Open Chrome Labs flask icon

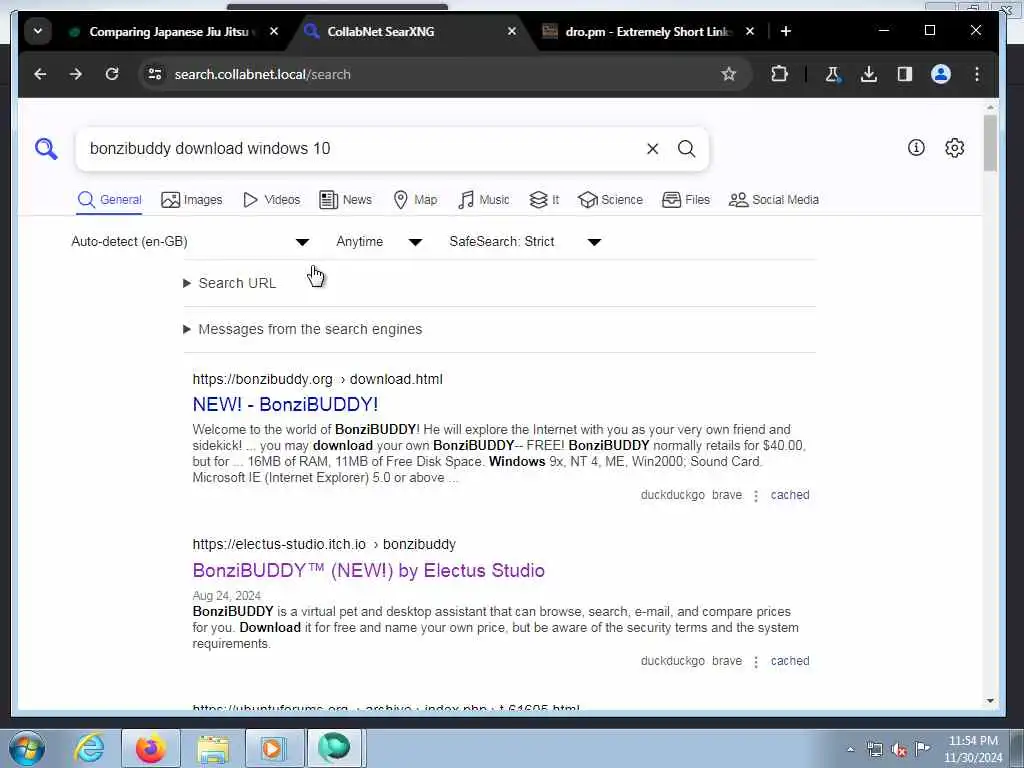tap(833, 74)
